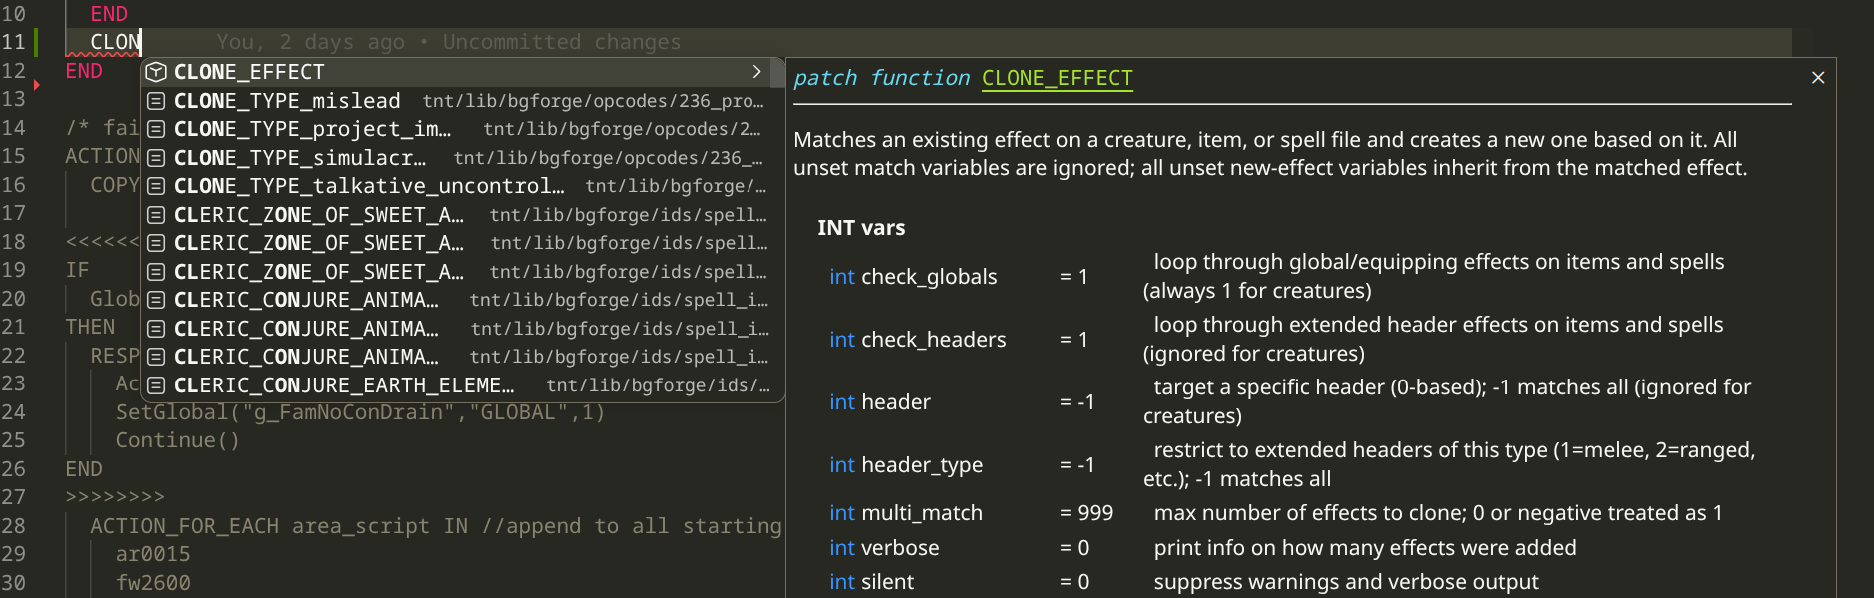Click the CLONE_TYPE_project_im… constant icon

click(156, 129)
